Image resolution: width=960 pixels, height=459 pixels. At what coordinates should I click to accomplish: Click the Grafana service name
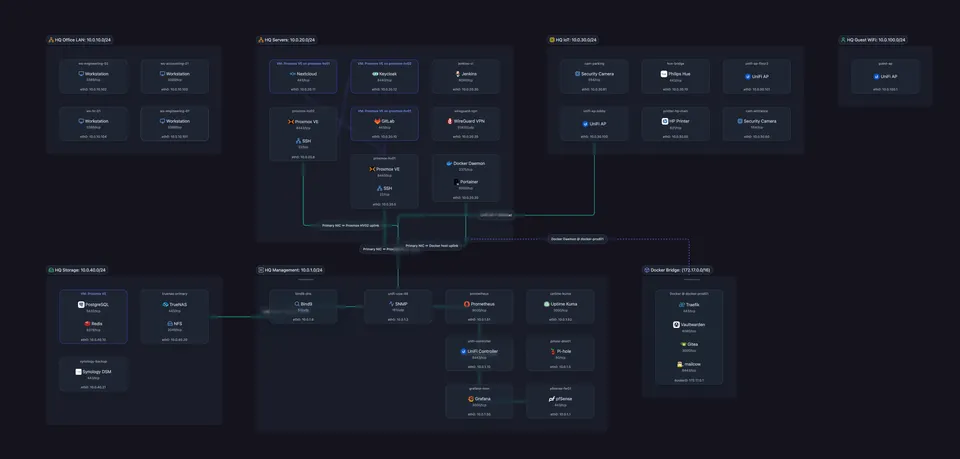pos(483,399)
